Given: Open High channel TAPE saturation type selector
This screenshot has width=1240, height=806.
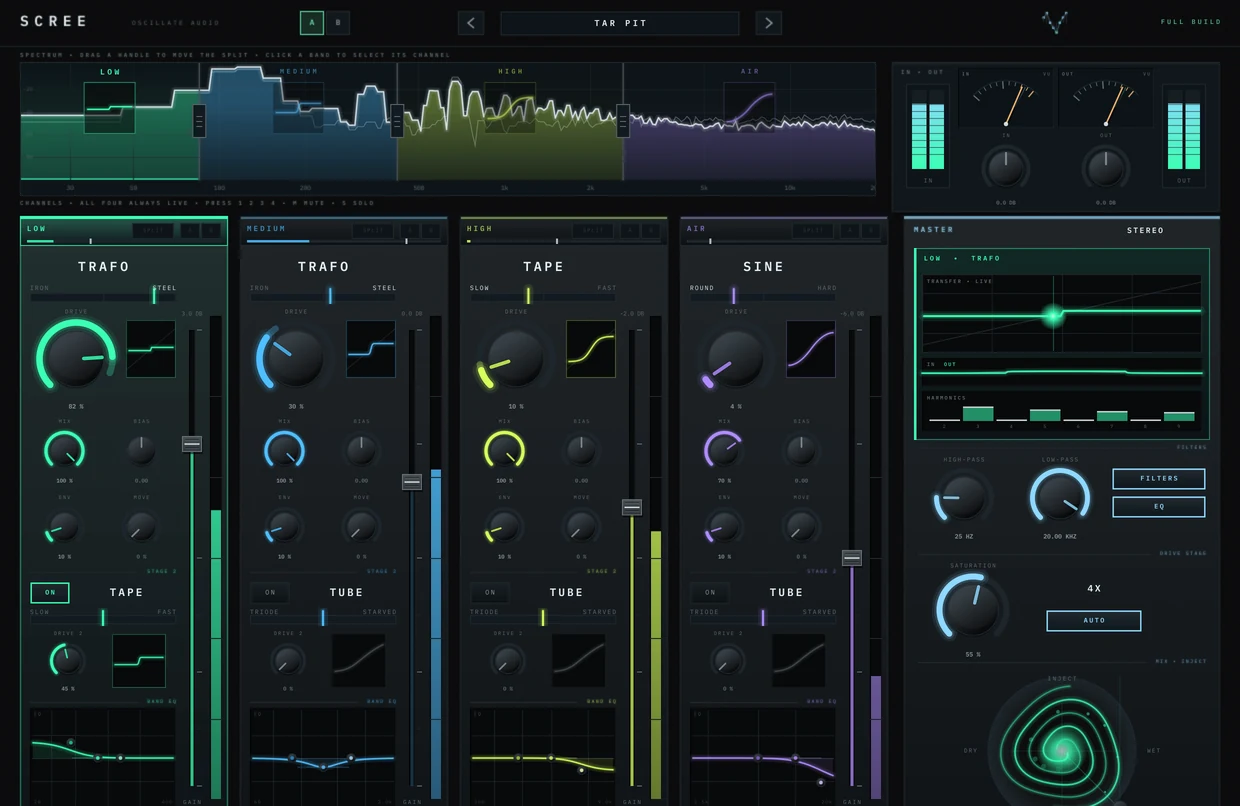Looking at the screenshot, I should pos(544,267).
